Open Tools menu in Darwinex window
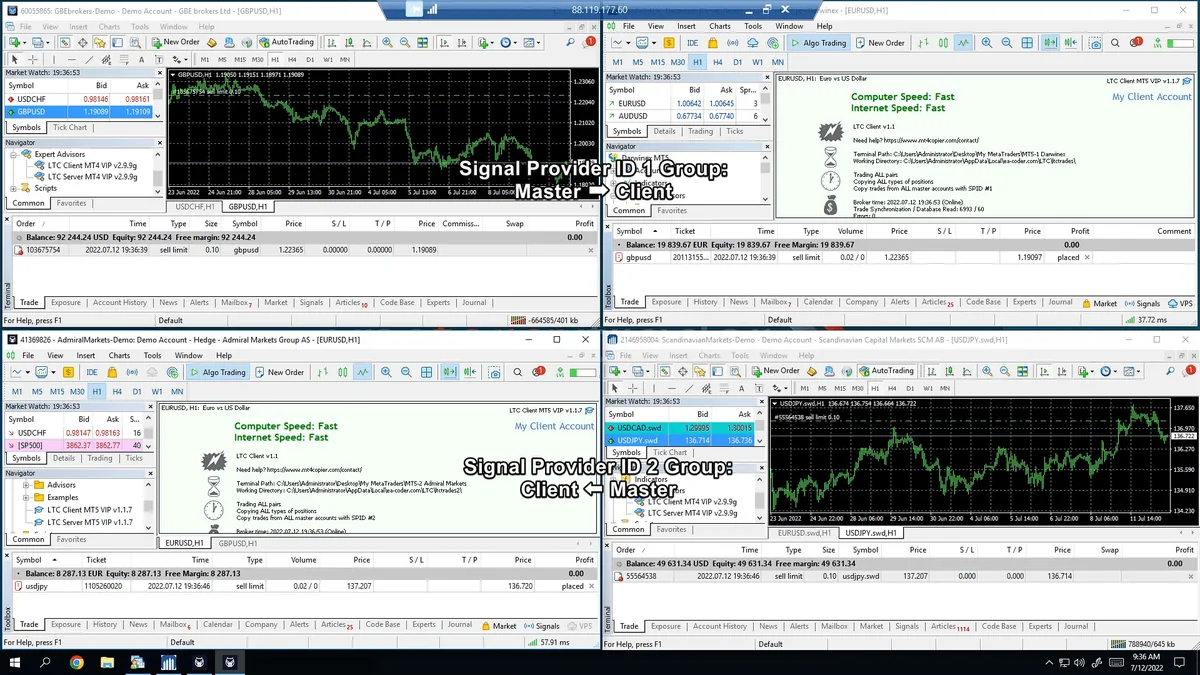Image resolution: width=1200 pixels, height=675 pixels. click(753, 26)
